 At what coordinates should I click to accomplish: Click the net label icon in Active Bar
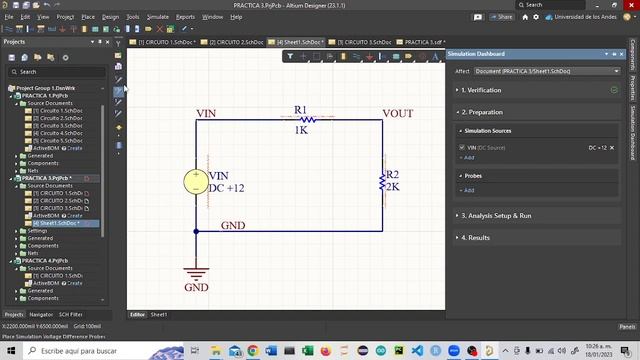pyautogui.click(x=409, y=56)
